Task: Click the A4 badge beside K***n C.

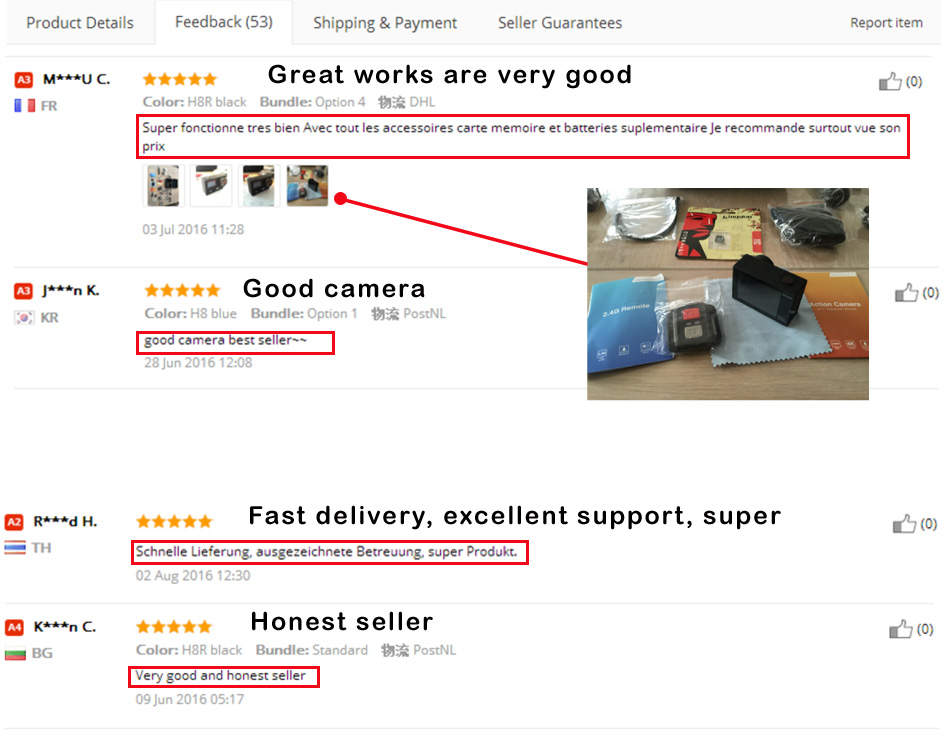Action: [x=15, y=627]
